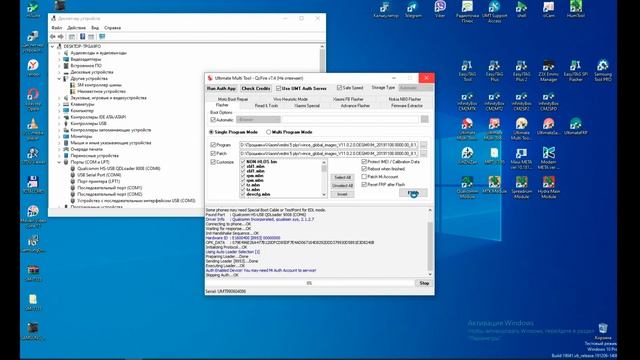Open the UMT Support Access shortcut
640x360 pixels.
point(494,11)
